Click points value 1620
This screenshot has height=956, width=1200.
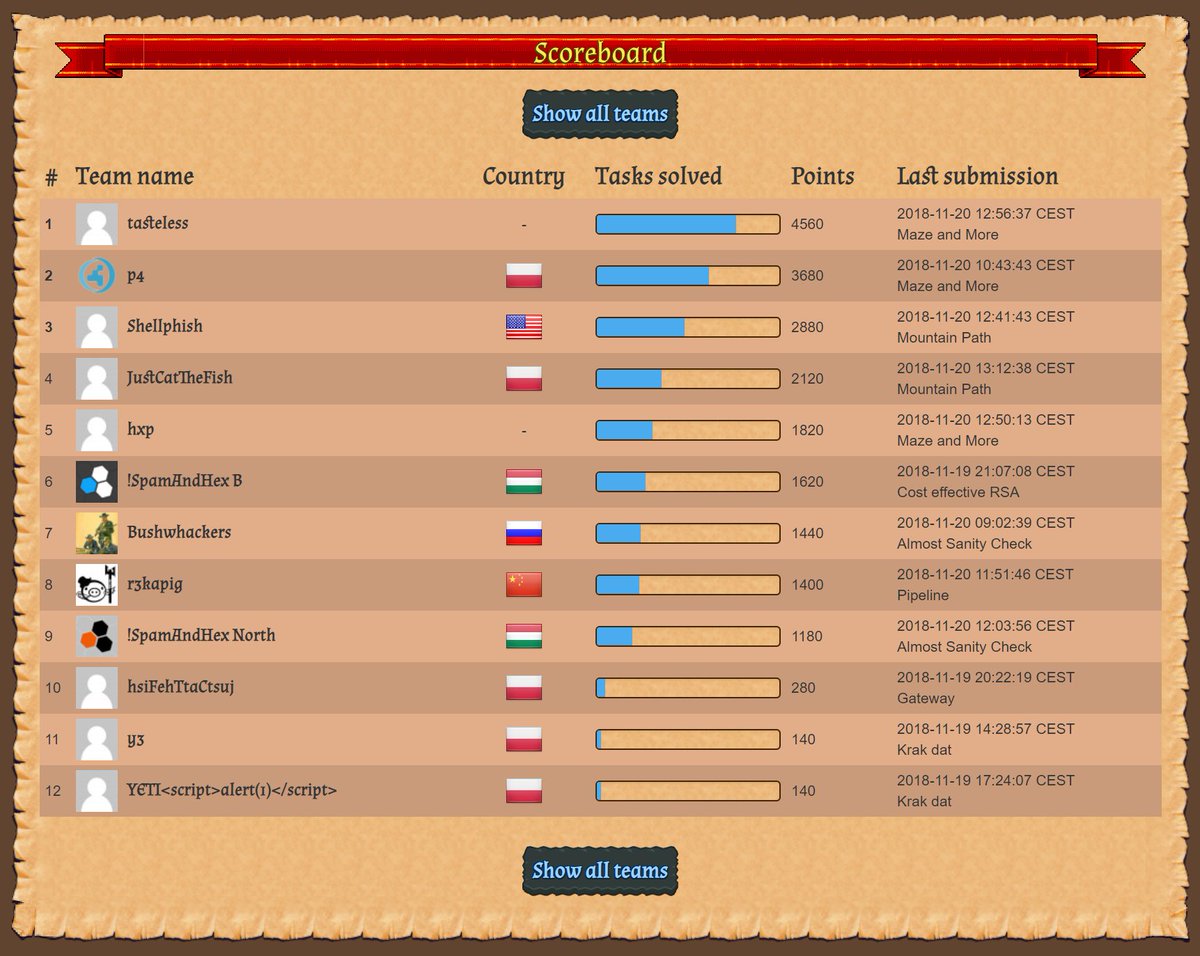coord(807,482)
